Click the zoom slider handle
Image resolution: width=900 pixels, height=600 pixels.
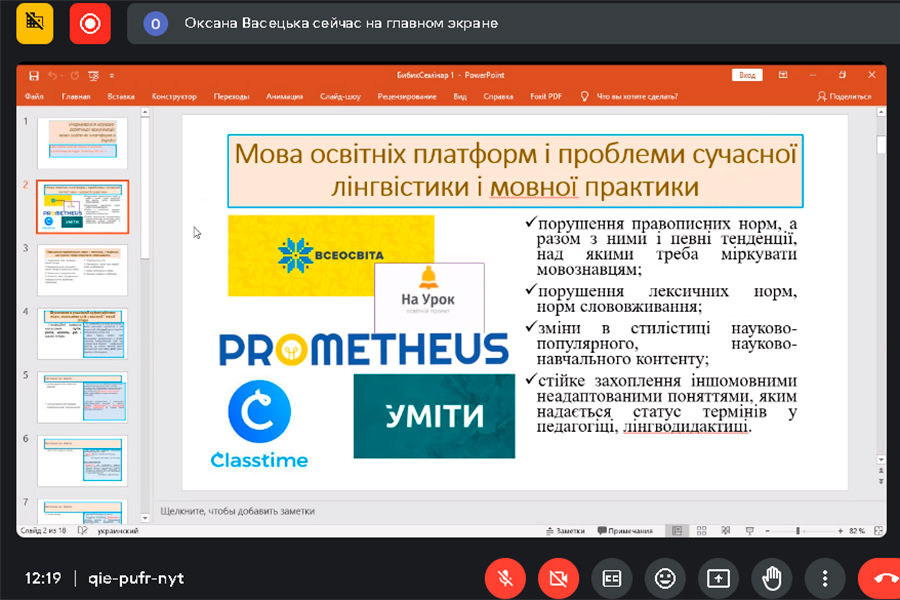click(798, 531)
